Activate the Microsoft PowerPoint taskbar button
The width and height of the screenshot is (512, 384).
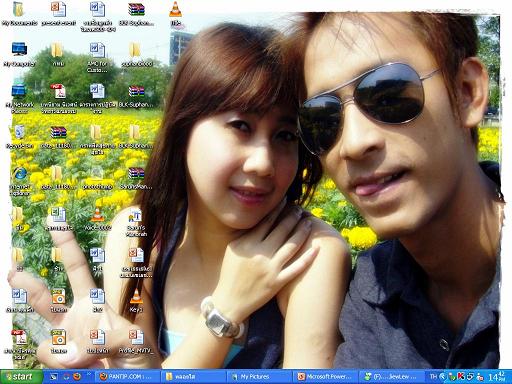pos(325,377)
